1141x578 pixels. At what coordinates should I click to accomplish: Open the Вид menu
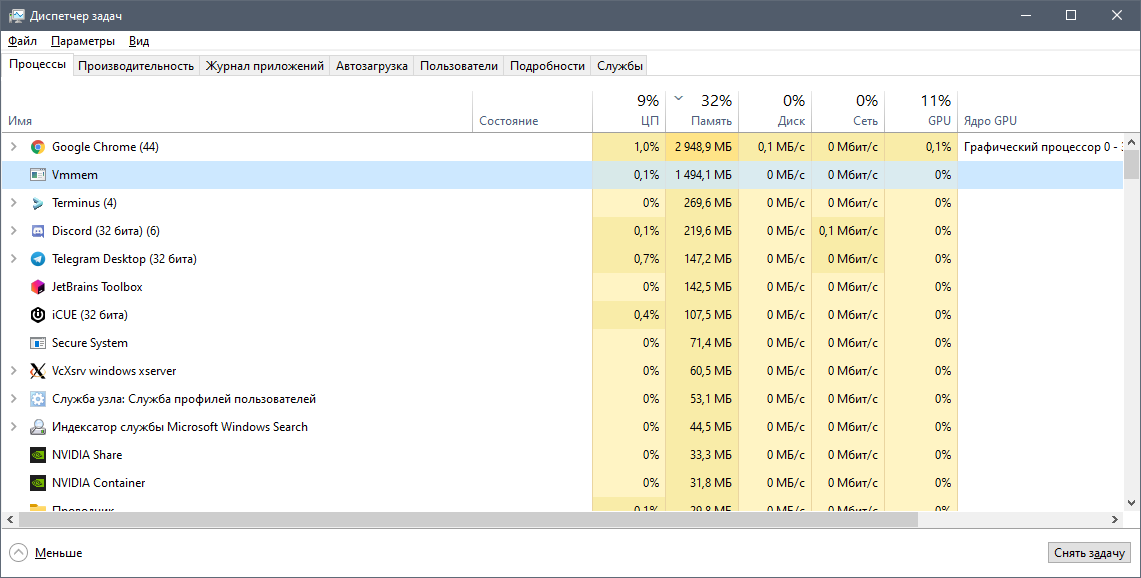tap(139, 41)
